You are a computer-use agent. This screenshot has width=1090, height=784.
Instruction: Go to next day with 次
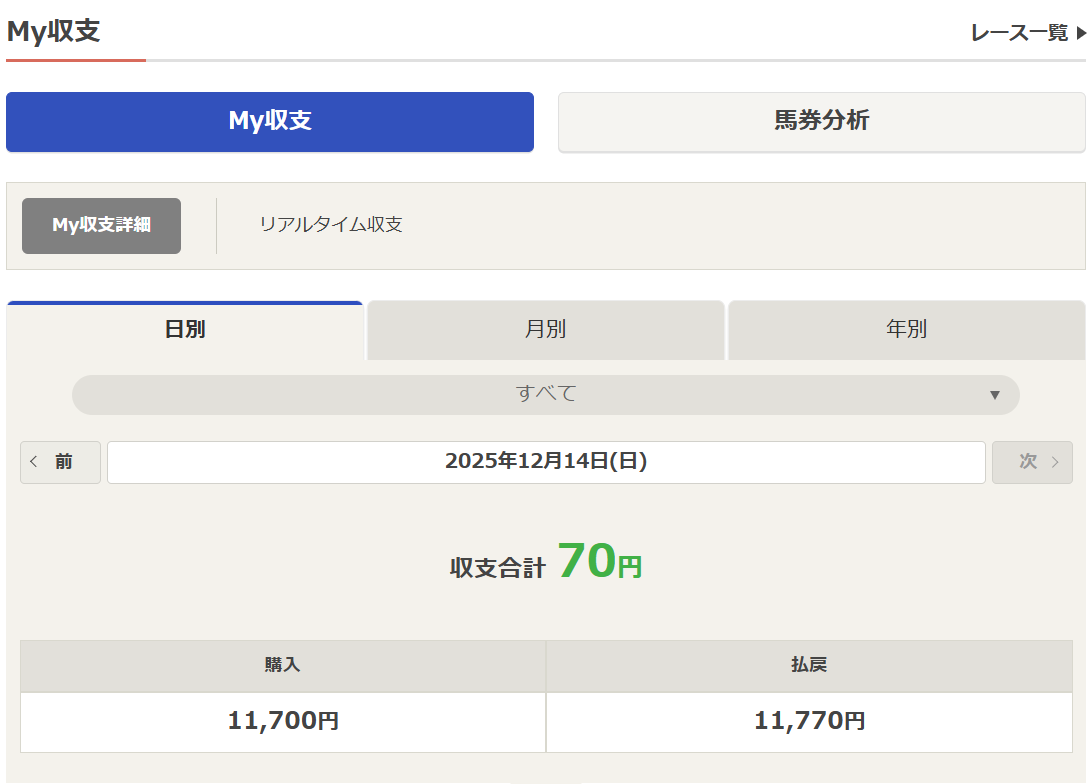[1031, 462]
